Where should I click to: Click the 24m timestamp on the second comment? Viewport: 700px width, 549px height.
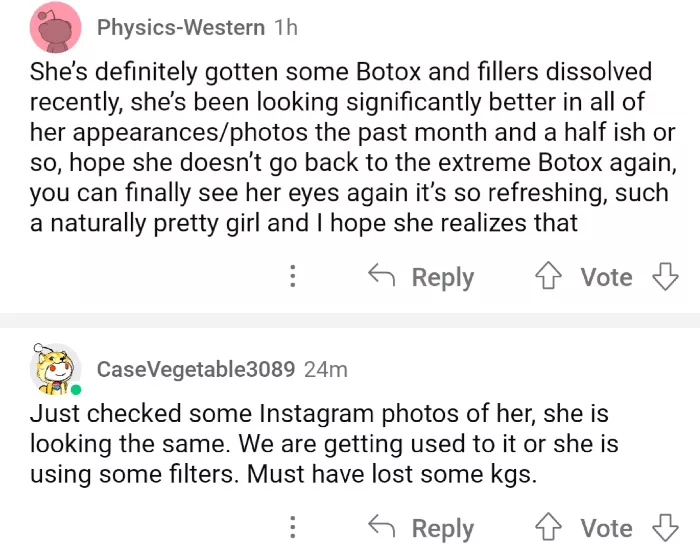[x=325, y=369]
